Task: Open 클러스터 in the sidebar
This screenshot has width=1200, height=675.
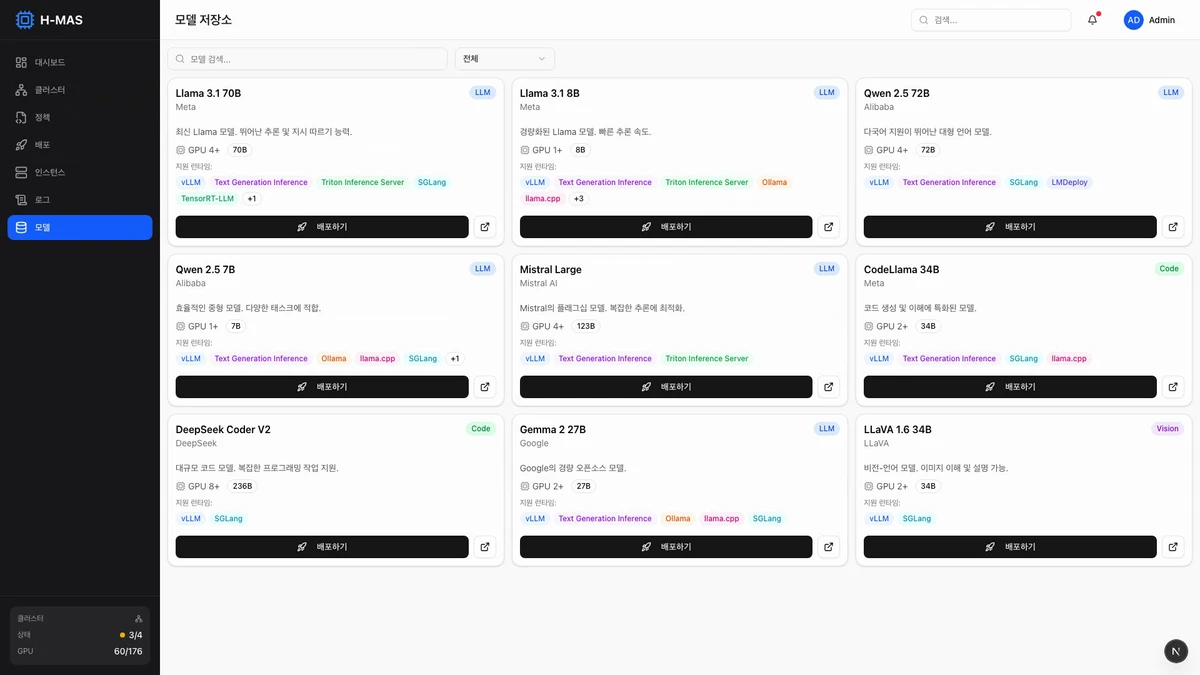Action: point(80,90)
